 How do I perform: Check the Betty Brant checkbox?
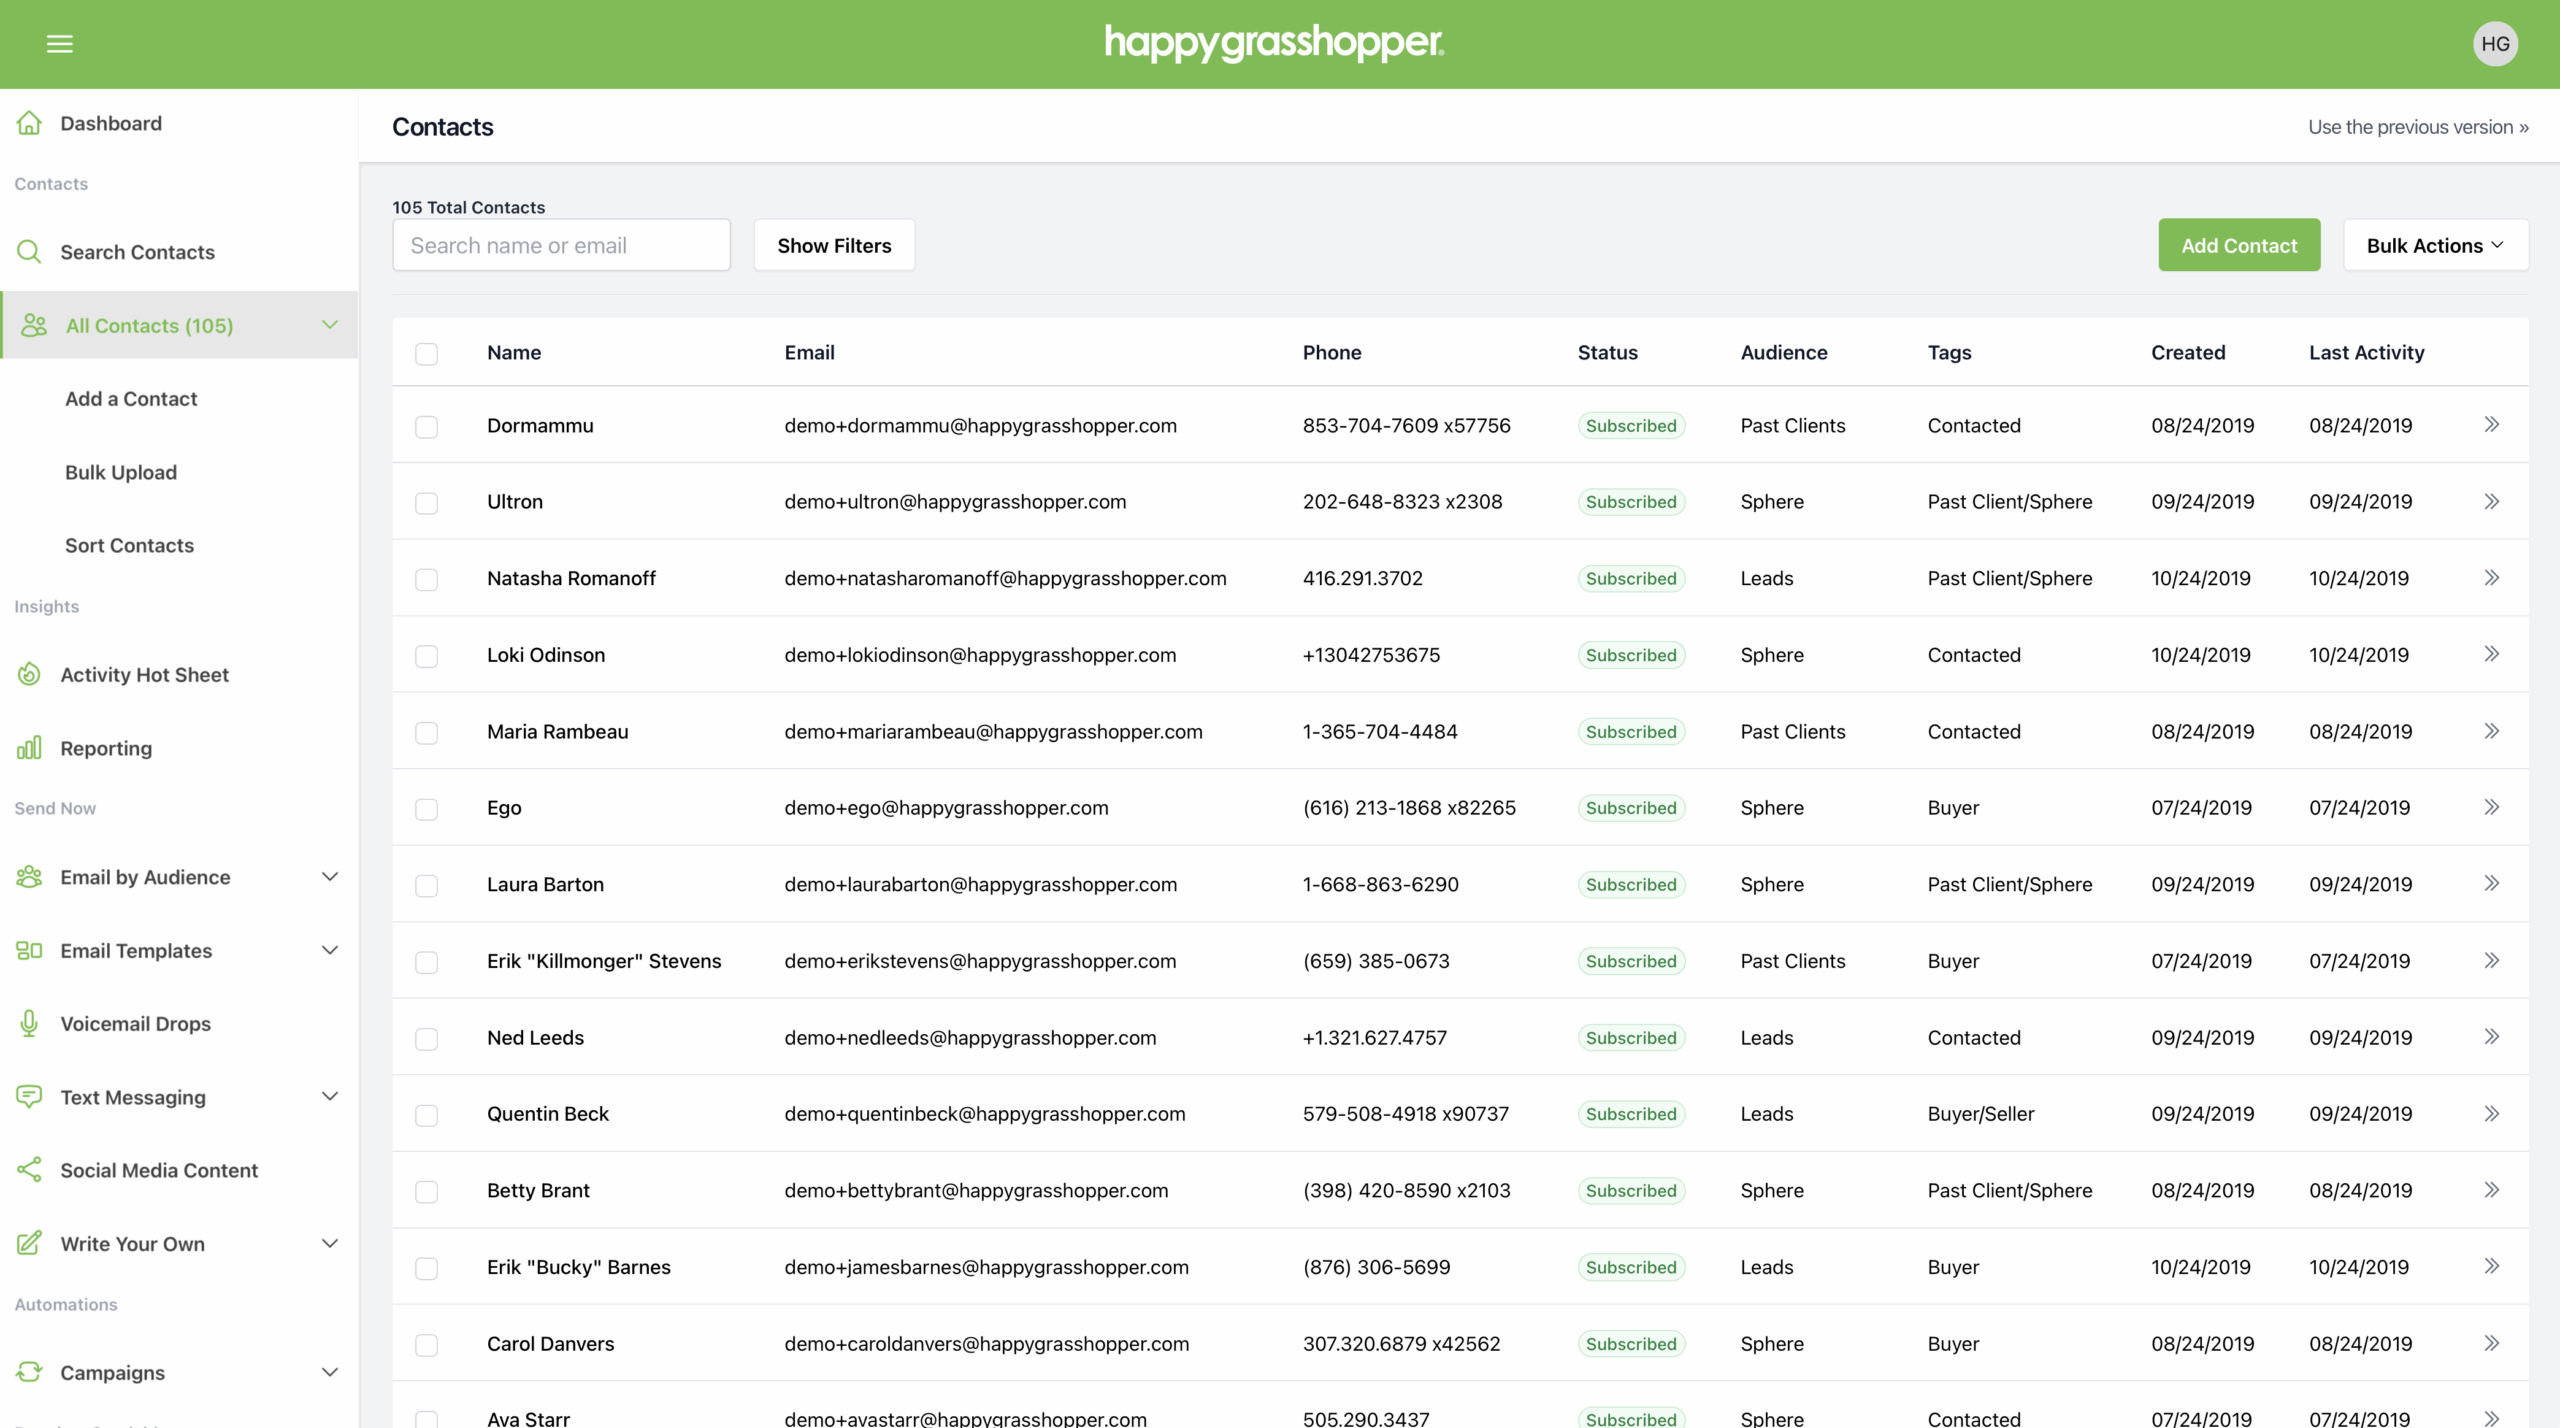427,1192
